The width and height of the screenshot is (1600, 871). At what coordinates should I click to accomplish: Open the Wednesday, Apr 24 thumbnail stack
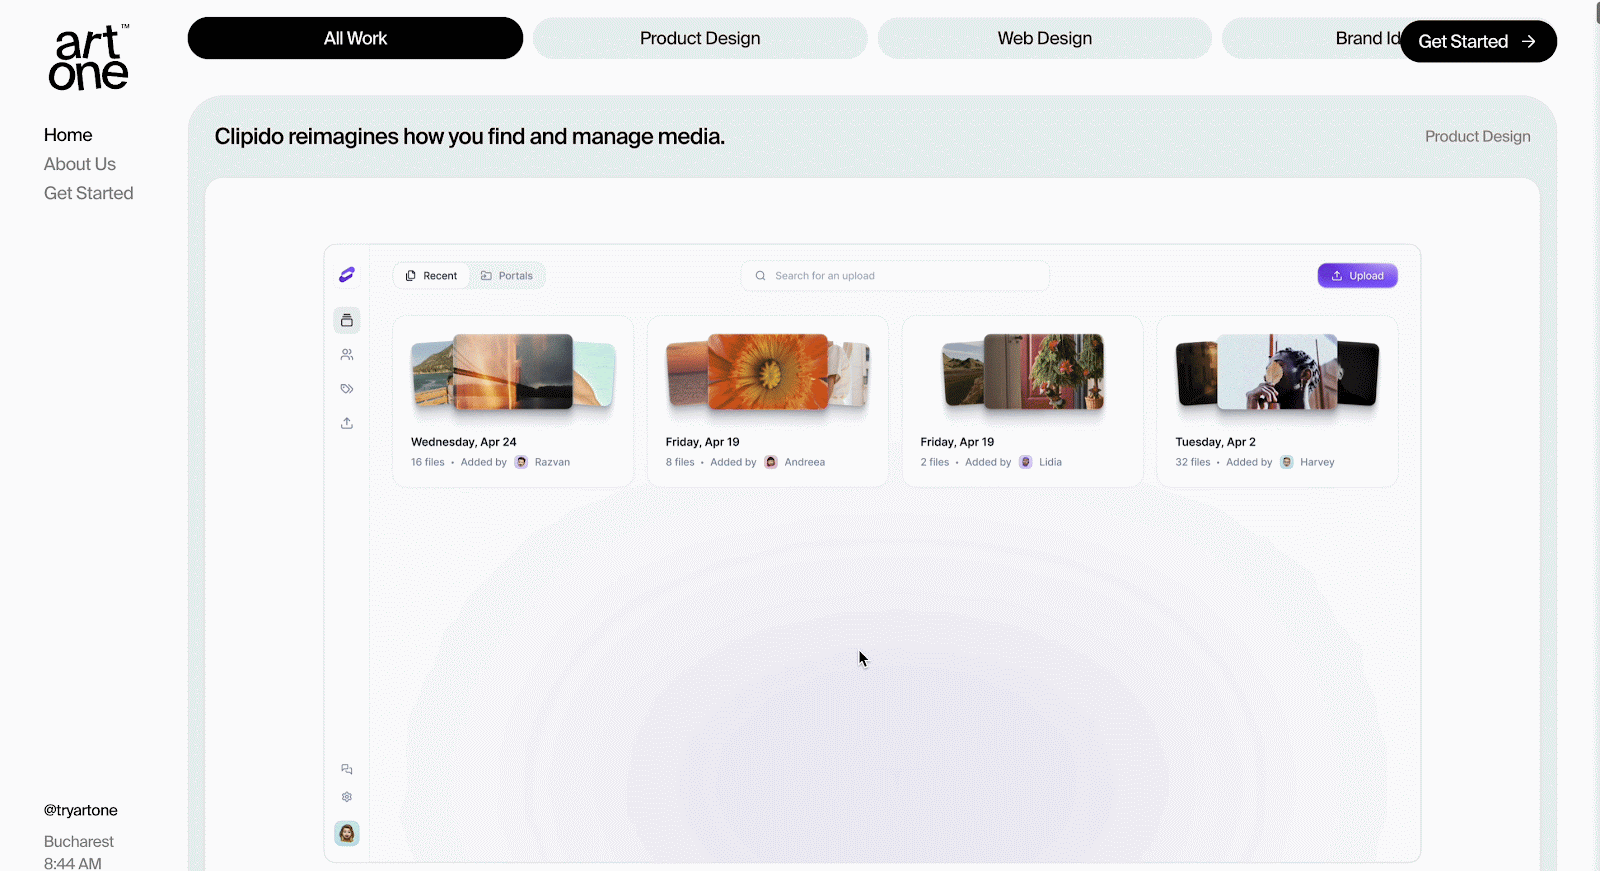coord(513,372)
